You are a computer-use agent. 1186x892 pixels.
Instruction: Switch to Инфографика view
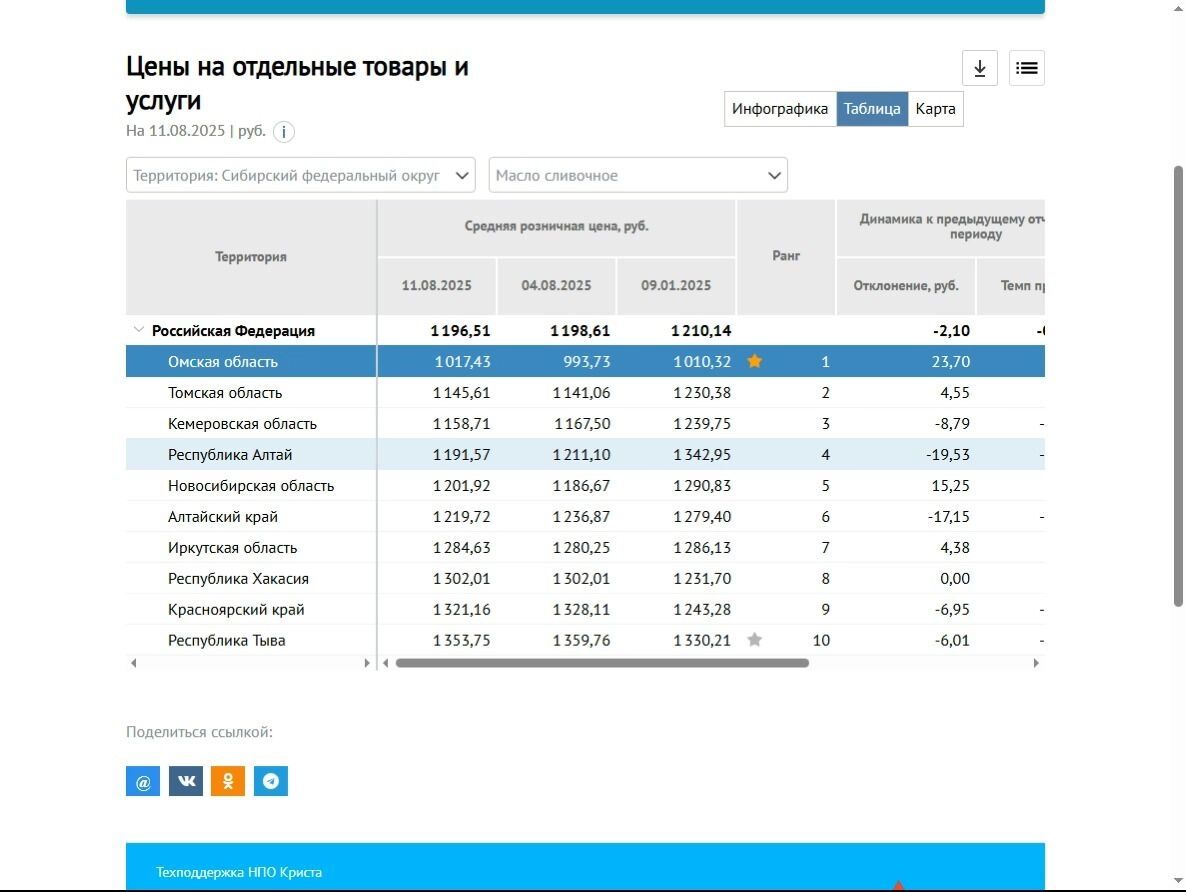[780, 109]
